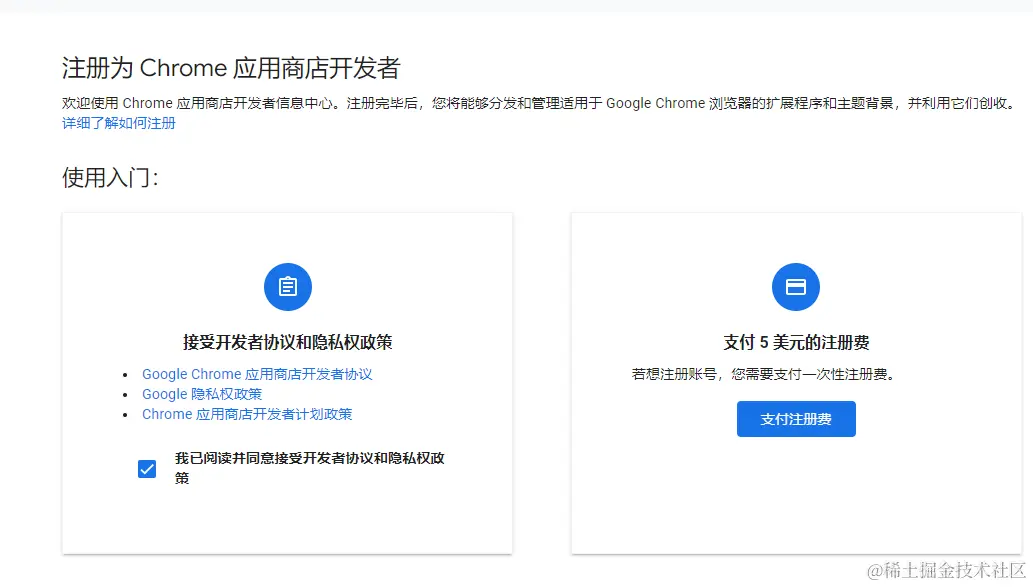Uncheck the developer agreement consent checkbox
1033x587 pixels.
(x=147, y=468)
